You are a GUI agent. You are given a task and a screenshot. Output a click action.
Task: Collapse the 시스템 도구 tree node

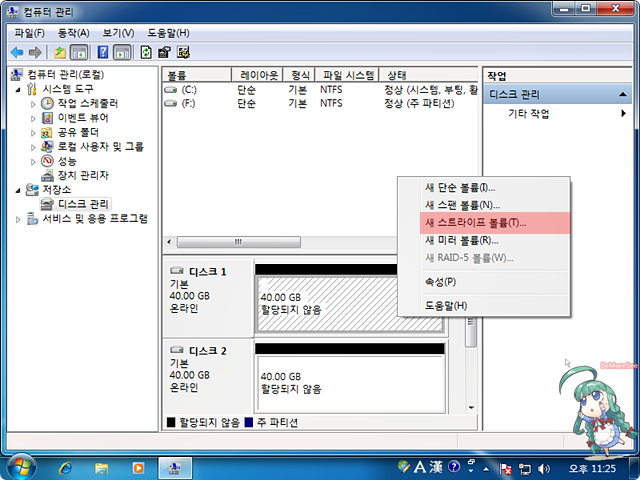pyautogui.click(x=19, y=89)
